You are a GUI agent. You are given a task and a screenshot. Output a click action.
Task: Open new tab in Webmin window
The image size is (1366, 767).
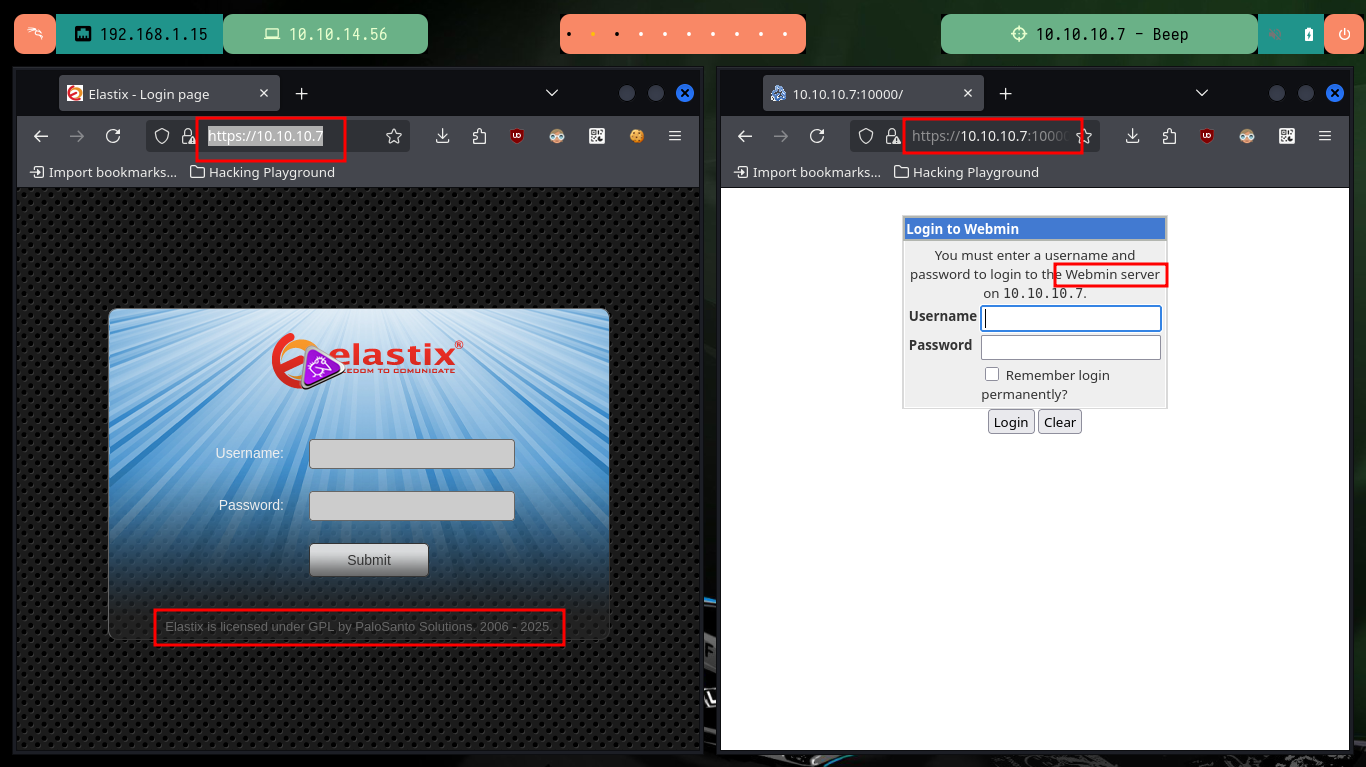click(1006, 93)
